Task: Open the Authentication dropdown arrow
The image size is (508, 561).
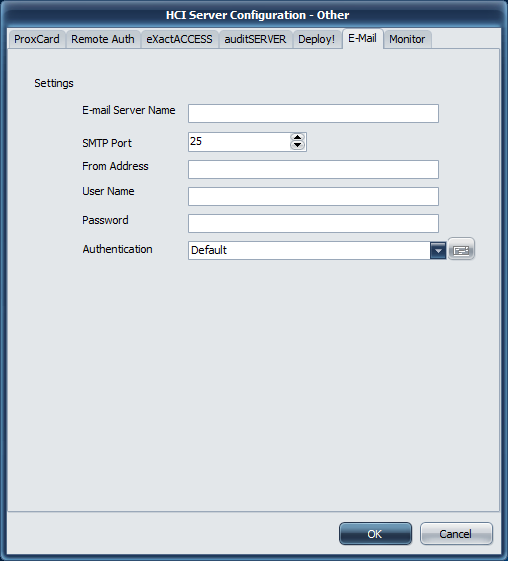Action: pyautogui.click(x=438, y=250)
